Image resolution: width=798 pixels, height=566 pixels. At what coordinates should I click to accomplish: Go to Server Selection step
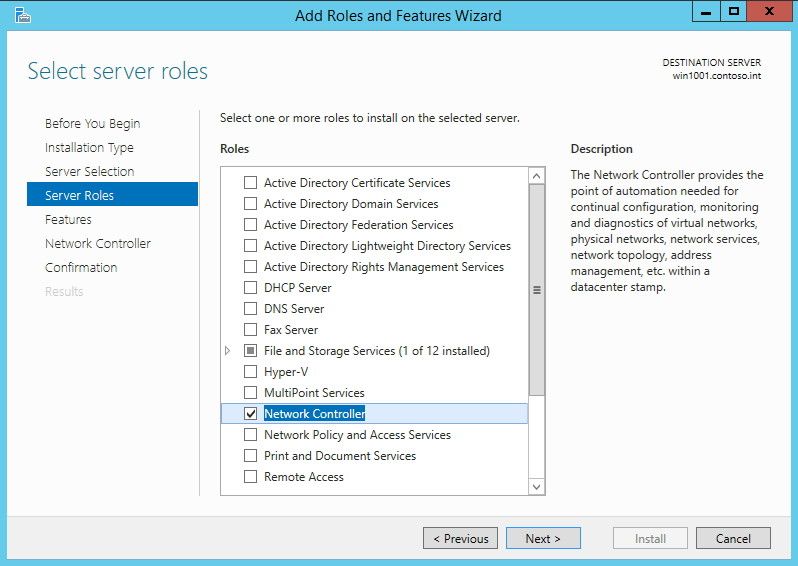[90, 172]
